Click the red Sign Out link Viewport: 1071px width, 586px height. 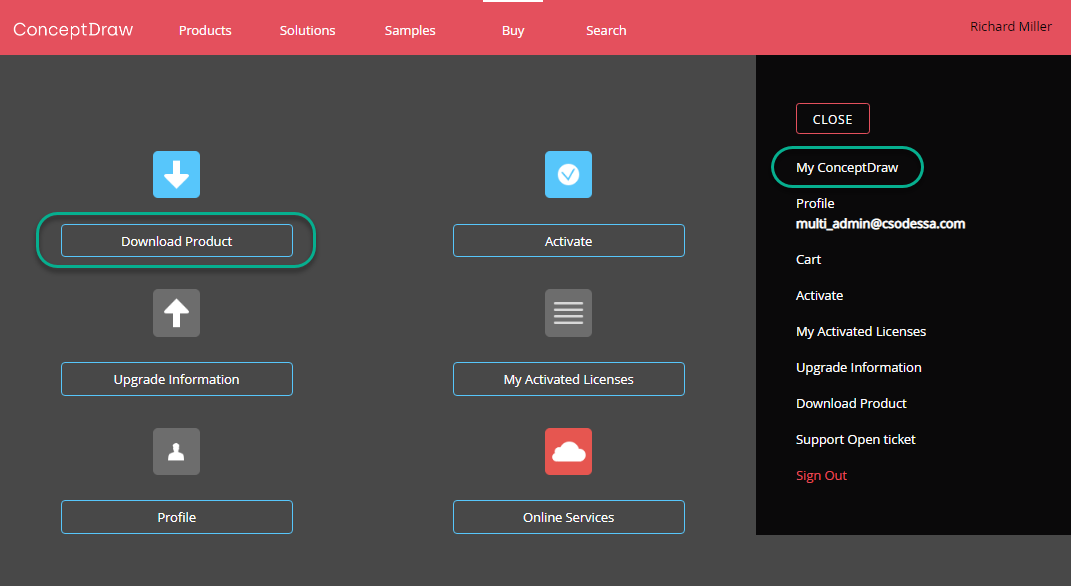coord(821,476)
